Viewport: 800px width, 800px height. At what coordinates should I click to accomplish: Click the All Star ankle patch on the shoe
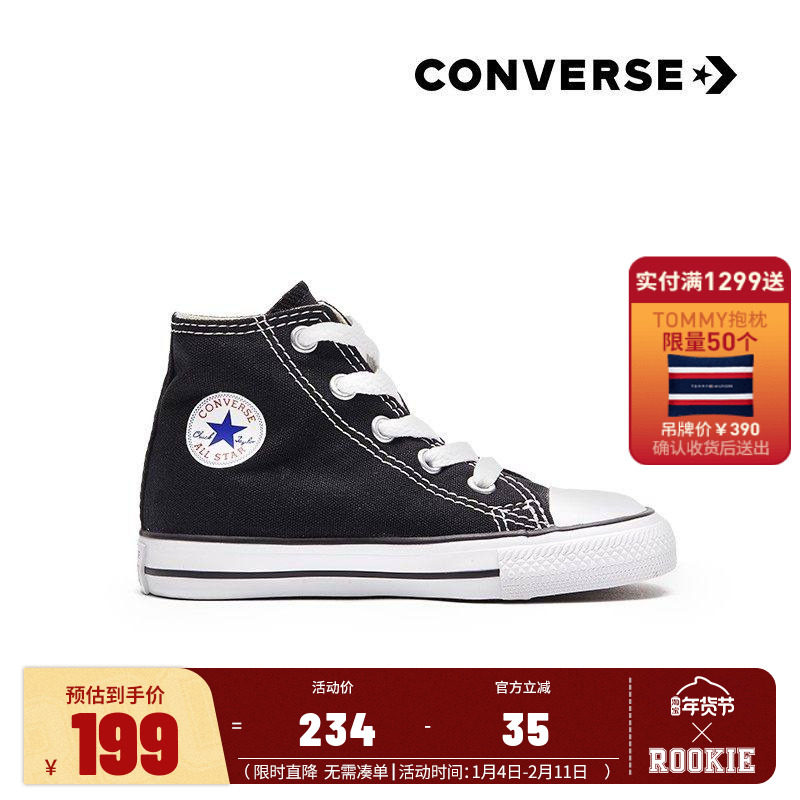pos(225,430)
